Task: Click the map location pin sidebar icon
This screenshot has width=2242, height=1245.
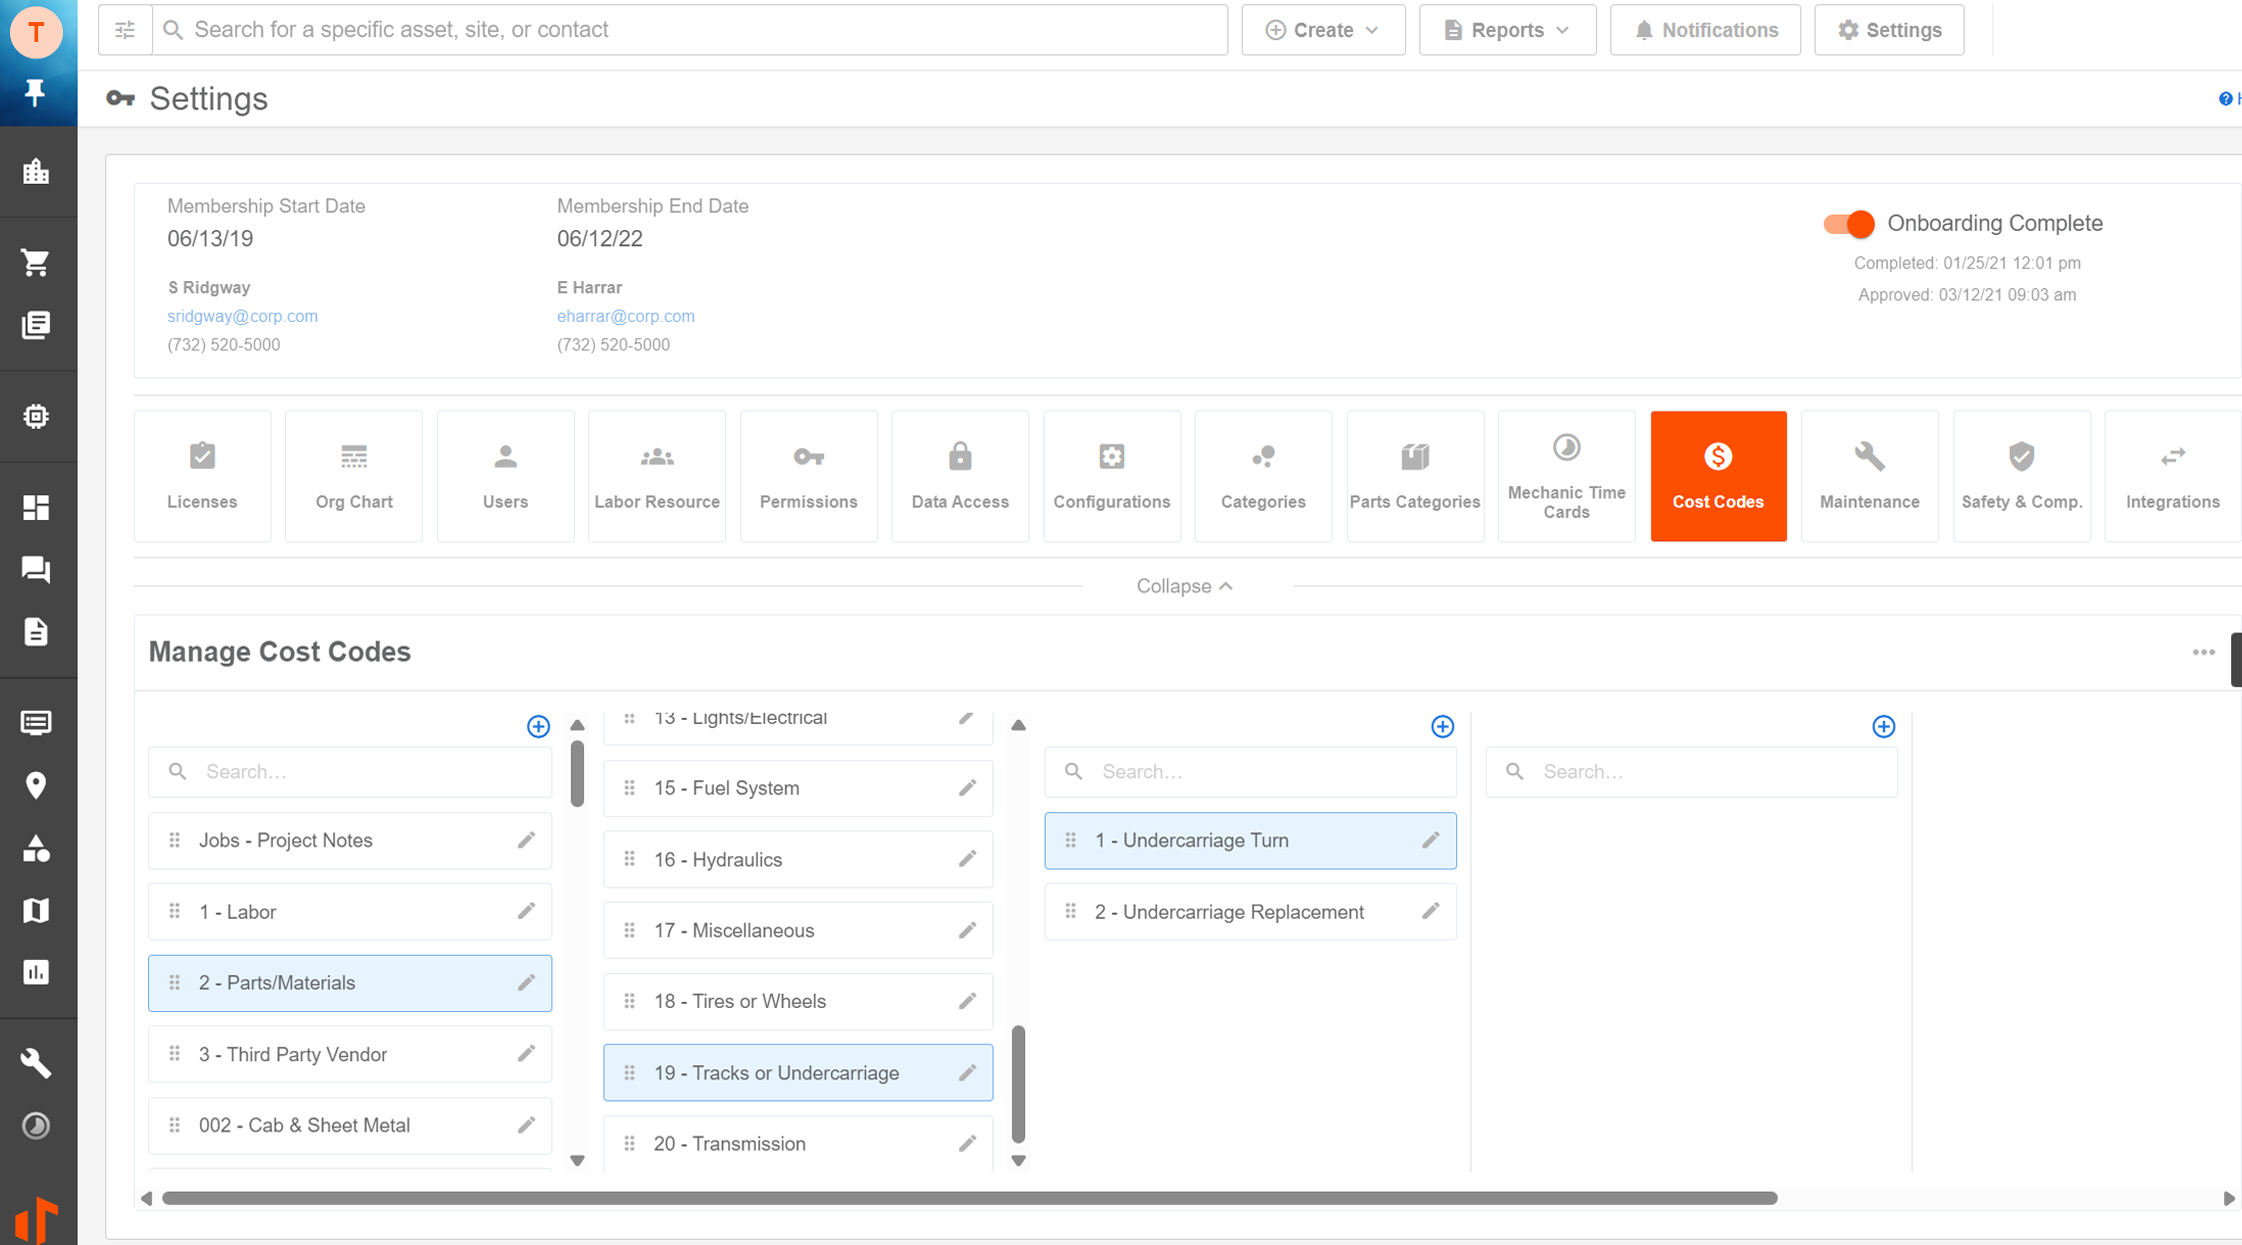Action: coord(36,786)
